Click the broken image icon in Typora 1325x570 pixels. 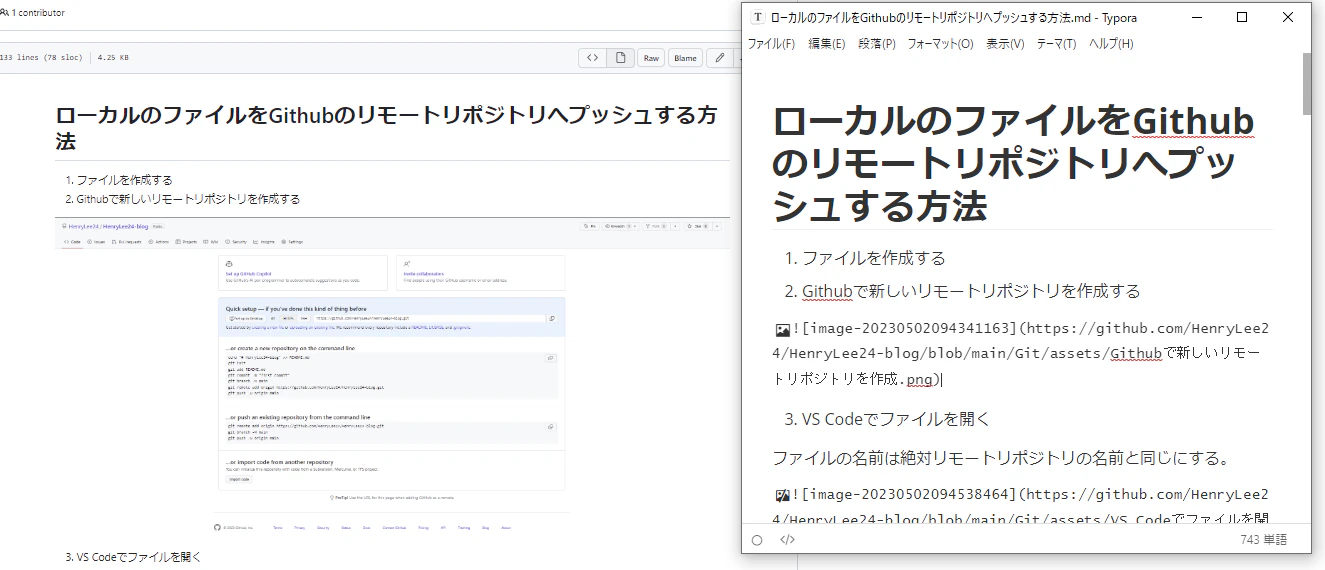(782, 494)
